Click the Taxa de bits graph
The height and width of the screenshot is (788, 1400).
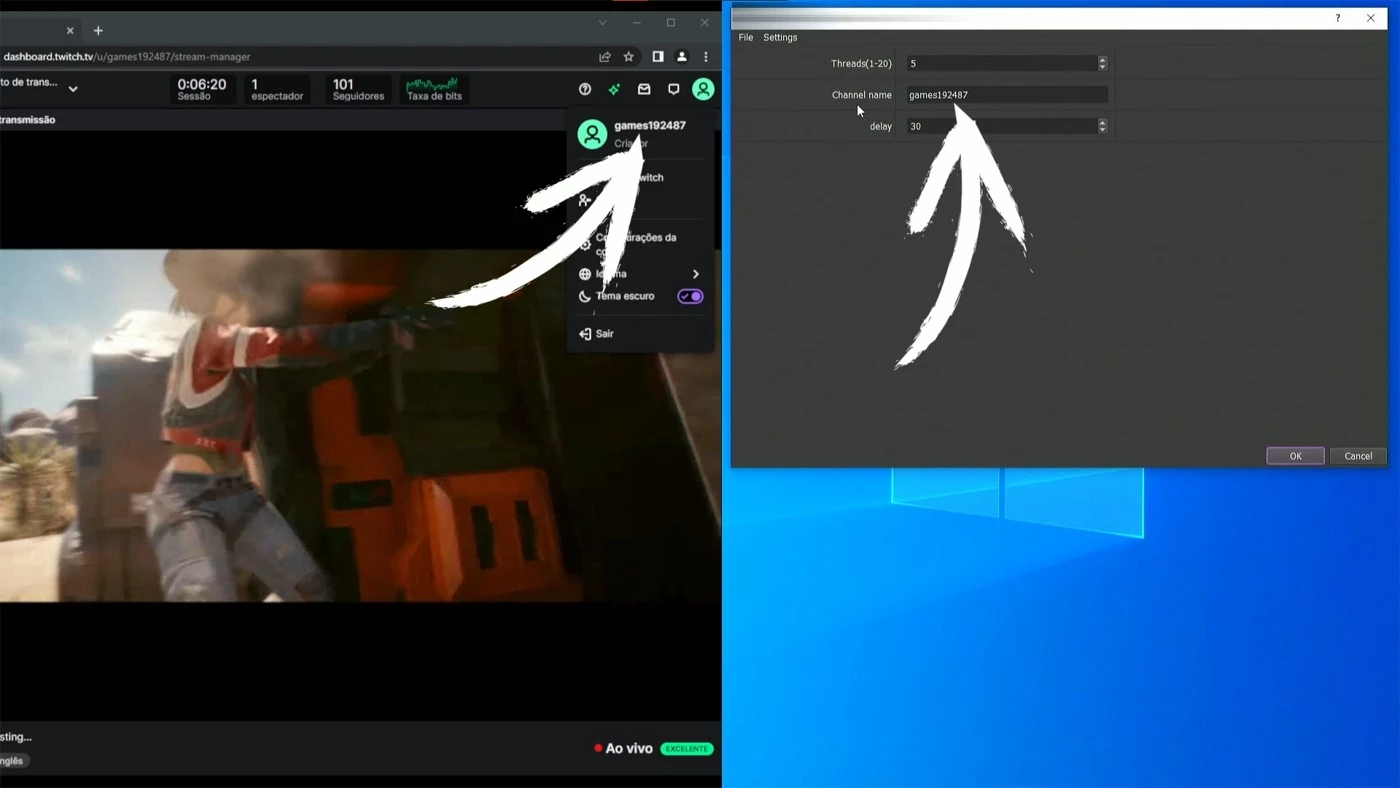coord(434,89)
